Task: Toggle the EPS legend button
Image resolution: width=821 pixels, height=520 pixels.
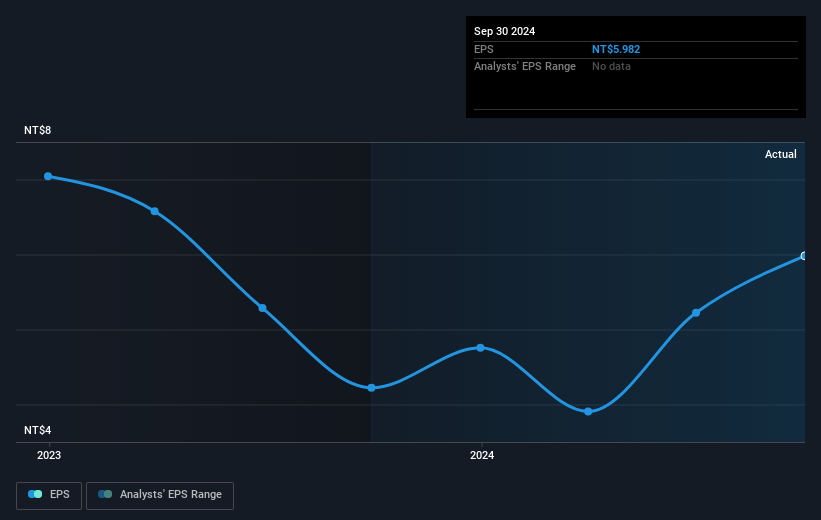Action: click(x=49, y=495)
